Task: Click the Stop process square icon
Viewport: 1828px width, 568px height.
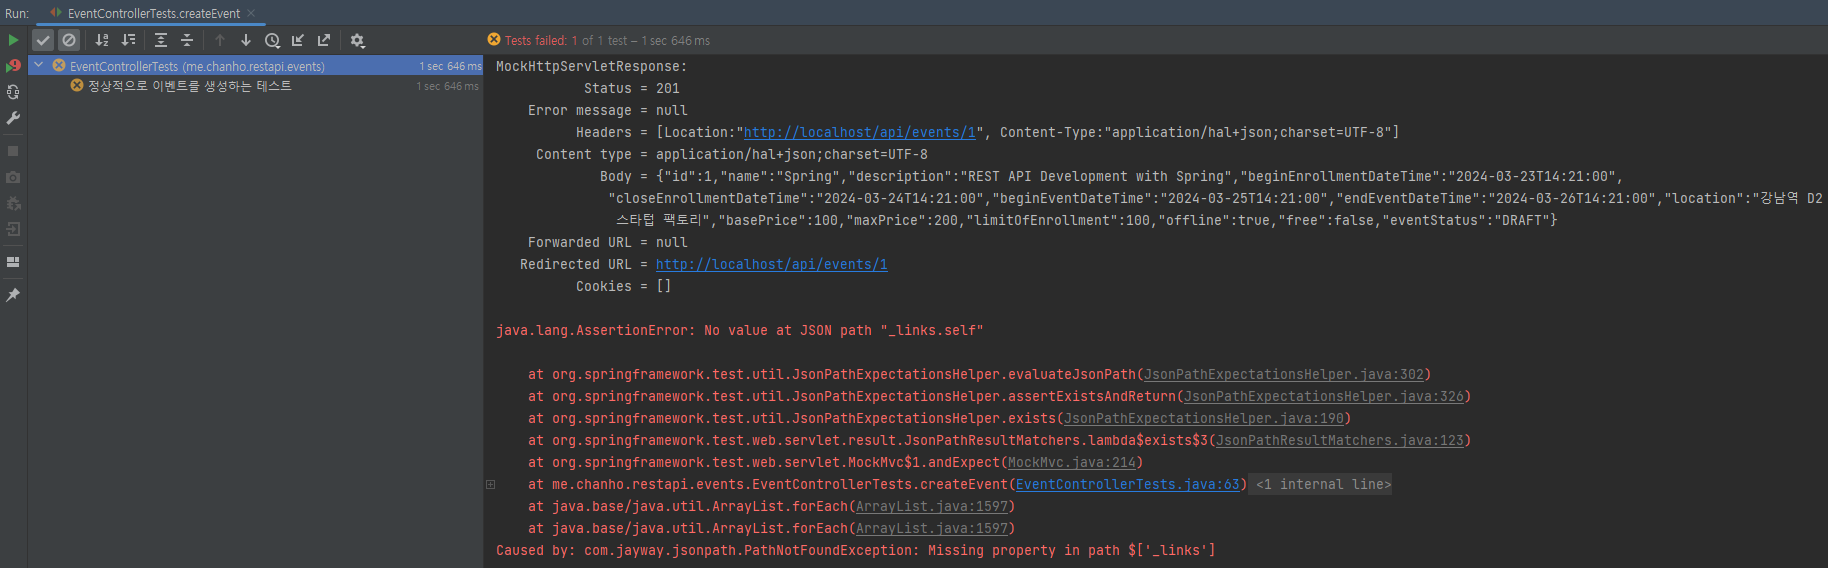Action: click(13, 151)
